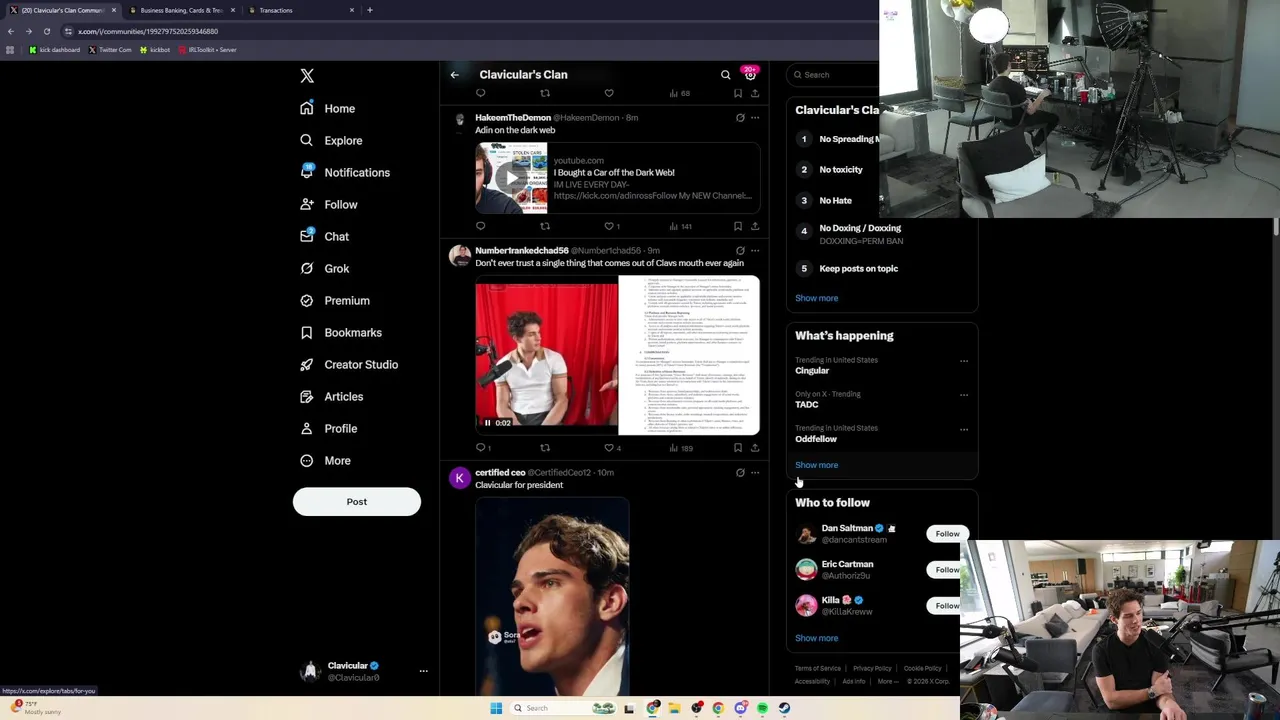This screenshot has width=1280, height=720.
Task: Open the Oddfellow trending topic
Action: [x=816, y=439]
